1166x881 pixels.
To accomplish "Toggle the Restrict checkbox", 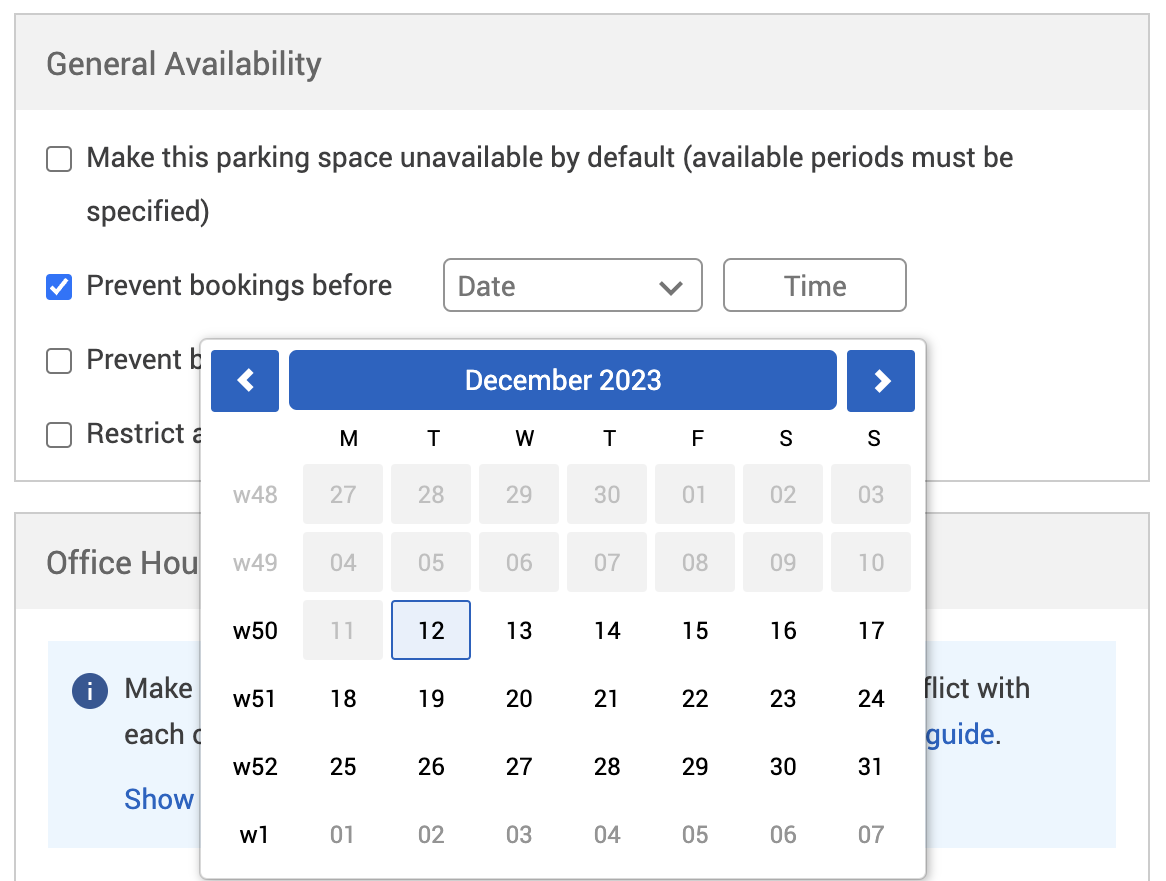I will point(60,435).
